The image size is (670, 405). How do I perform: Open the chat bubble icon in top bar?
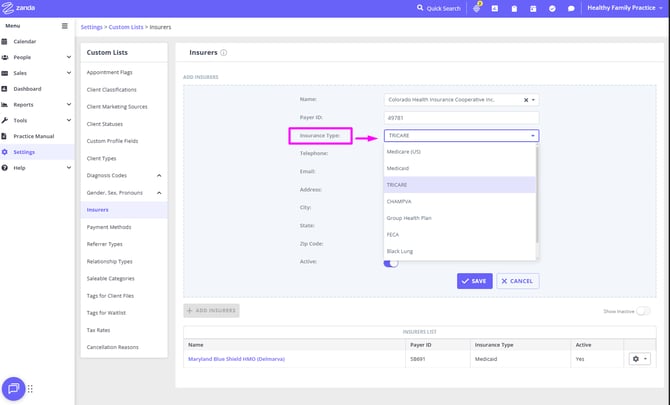coord(571,8)
